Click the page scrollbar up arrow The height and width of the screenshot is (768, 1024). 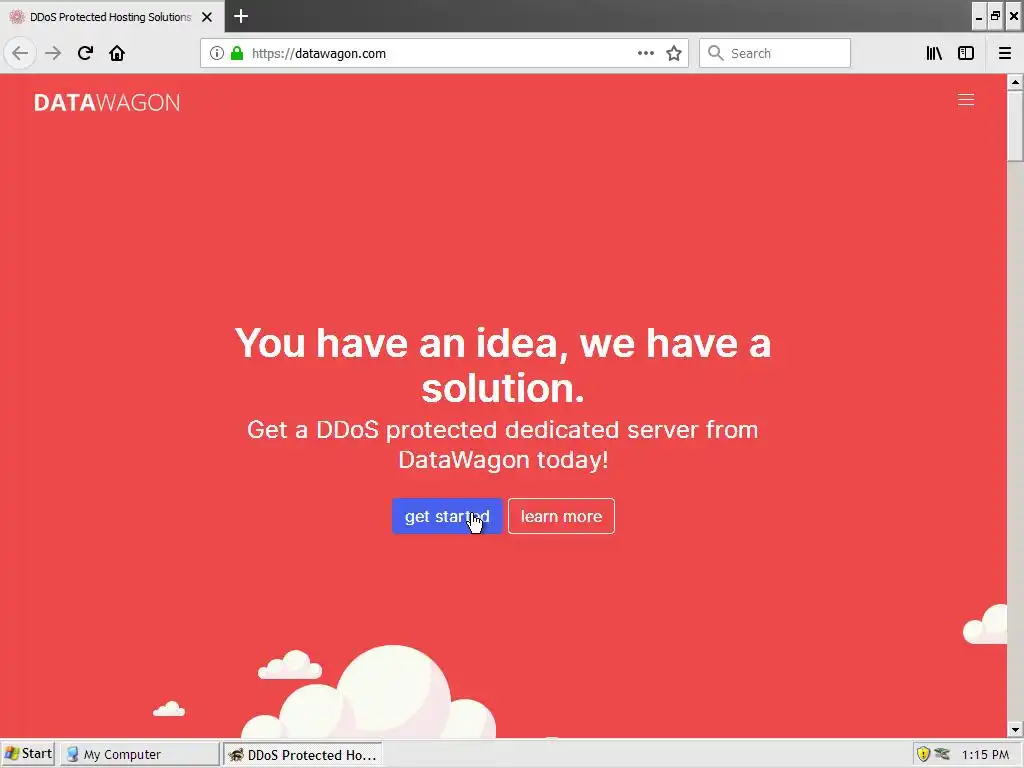pos(1015,82)
